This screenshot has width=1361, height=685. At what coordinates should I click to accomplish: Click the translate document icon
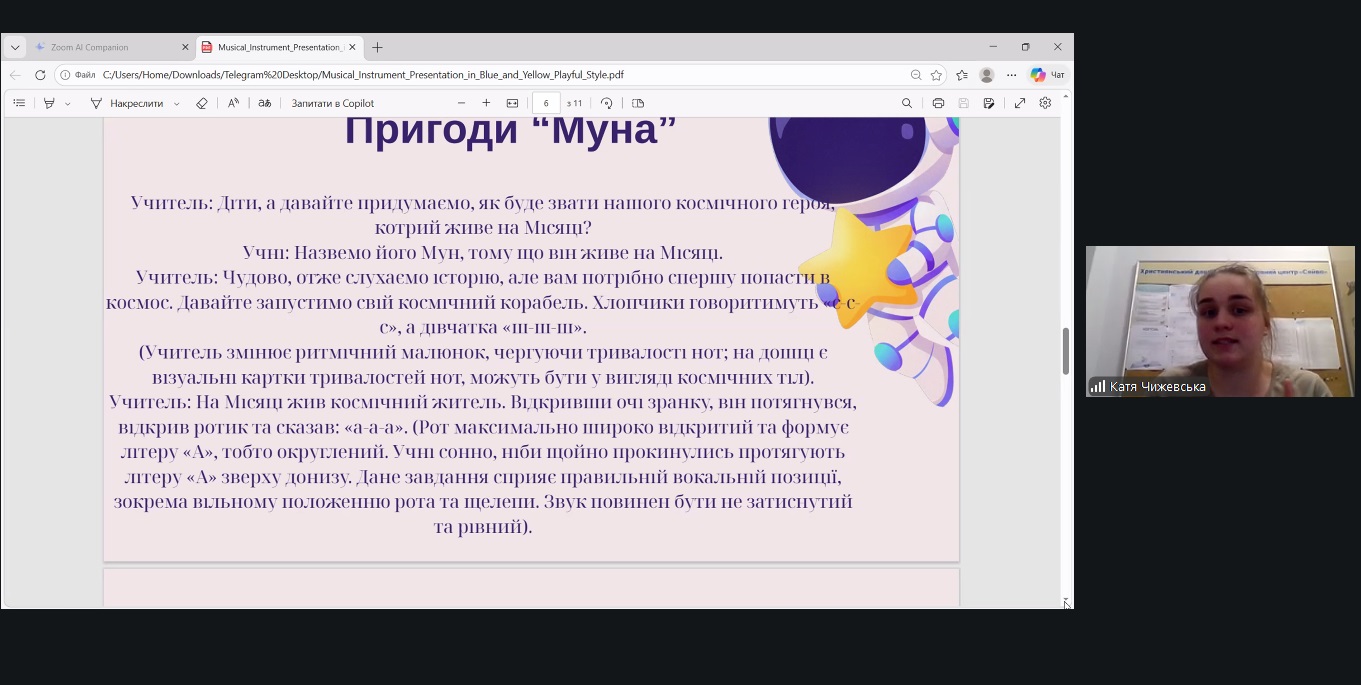click(265, 103)
